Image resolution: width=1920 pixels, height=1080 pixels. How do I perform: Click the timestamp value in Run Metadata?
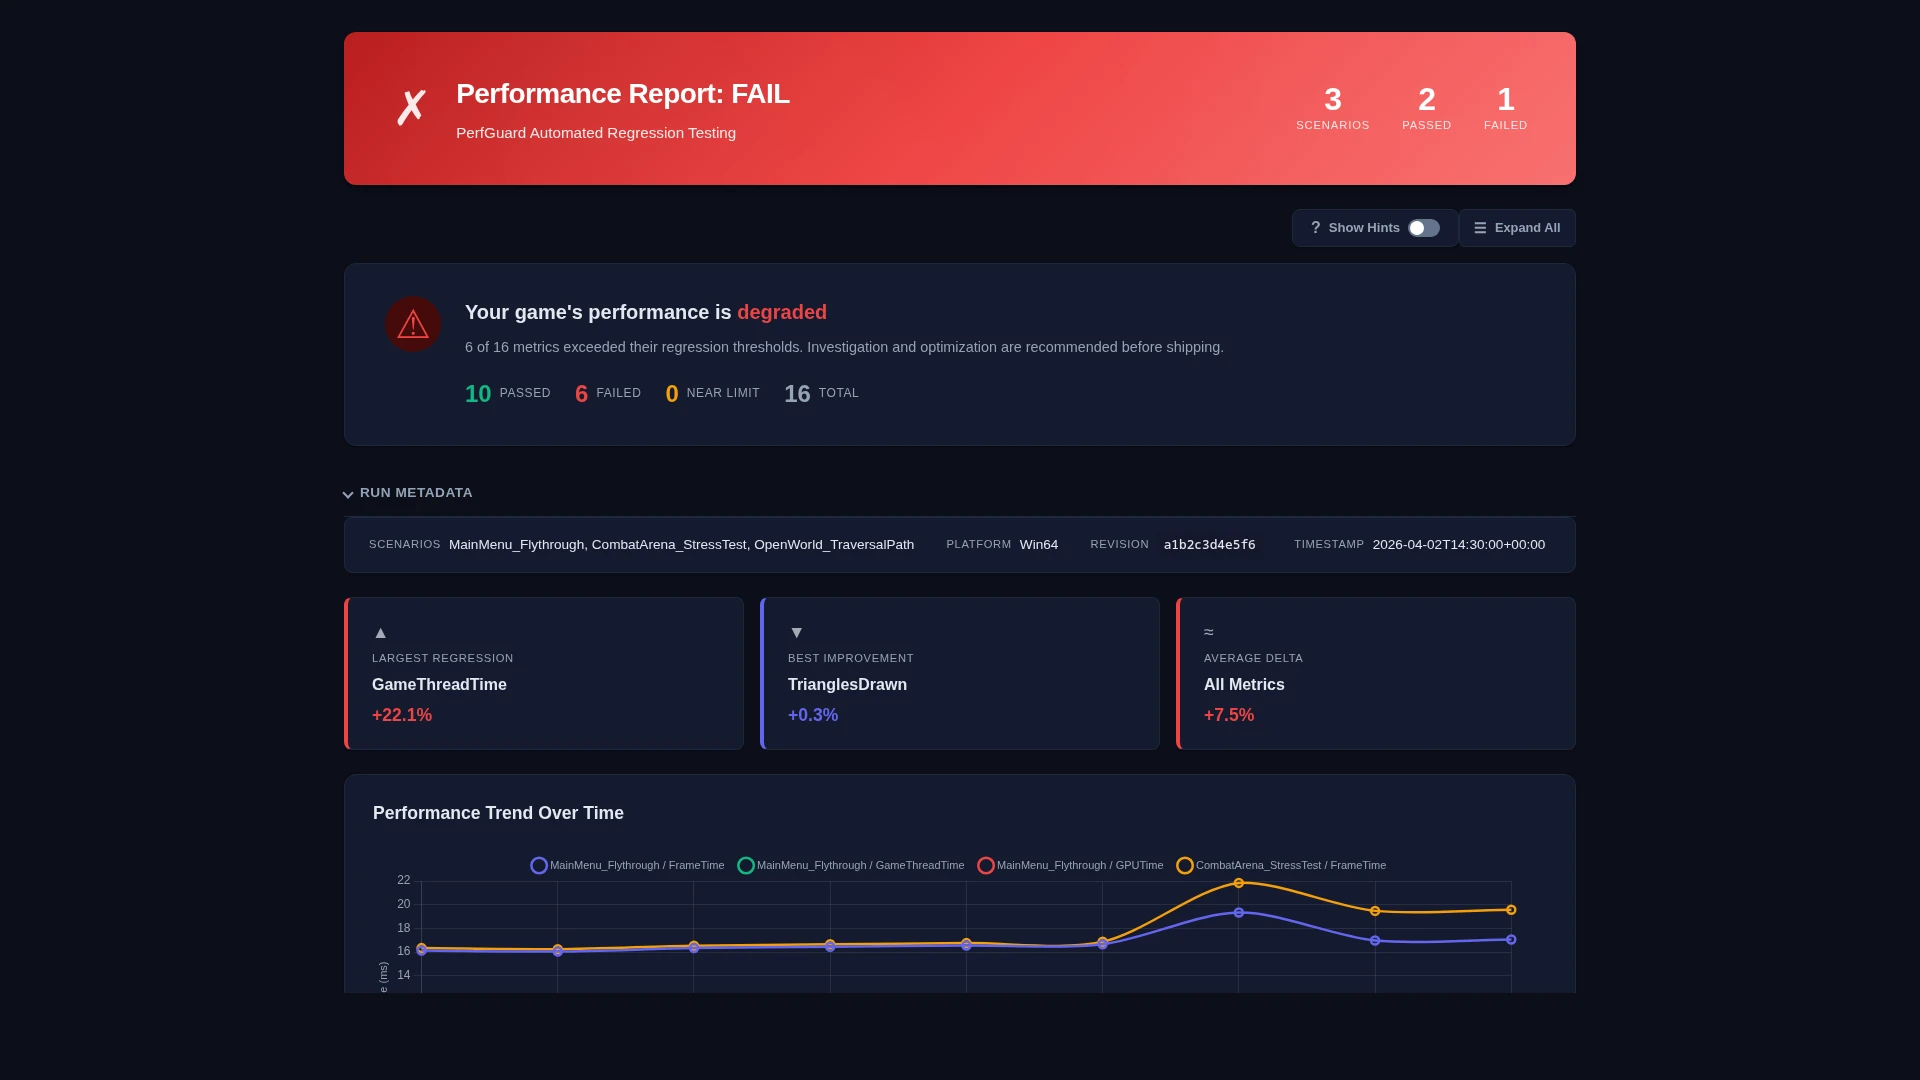click(x=1458, y=544)
